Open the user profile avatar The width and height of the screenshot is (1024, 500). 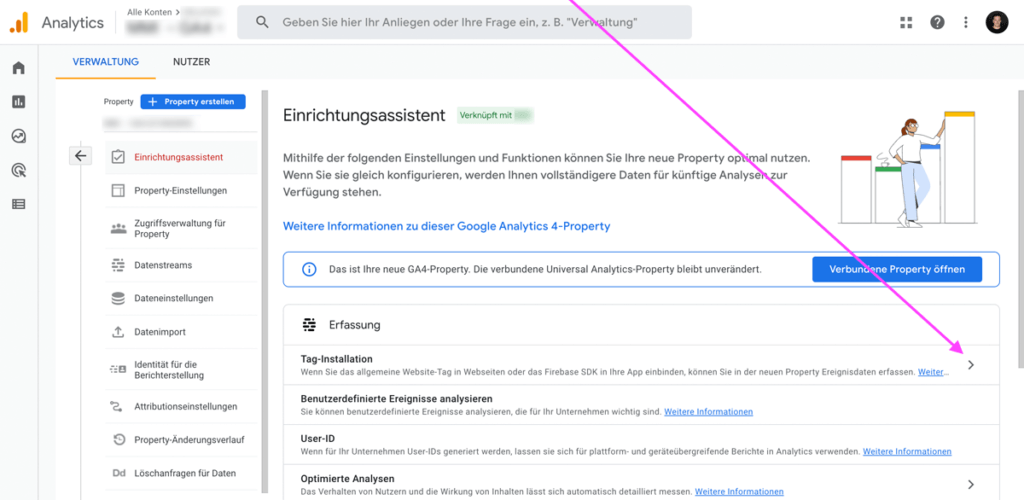click(x=996, y=22)
